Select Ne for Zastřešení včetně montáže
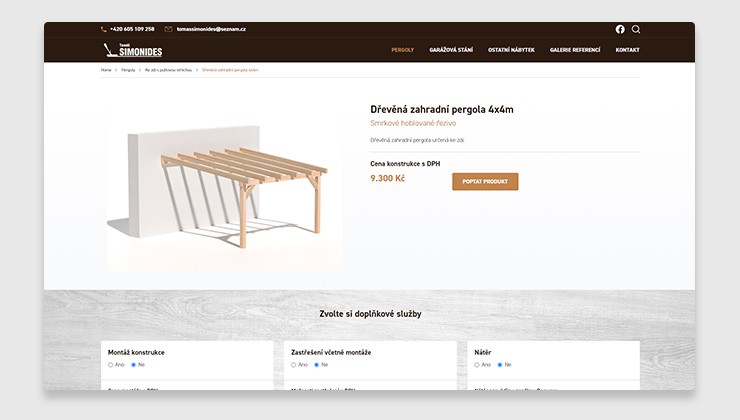The width and height of the screenshot is (740, 420). click(317, 365)
